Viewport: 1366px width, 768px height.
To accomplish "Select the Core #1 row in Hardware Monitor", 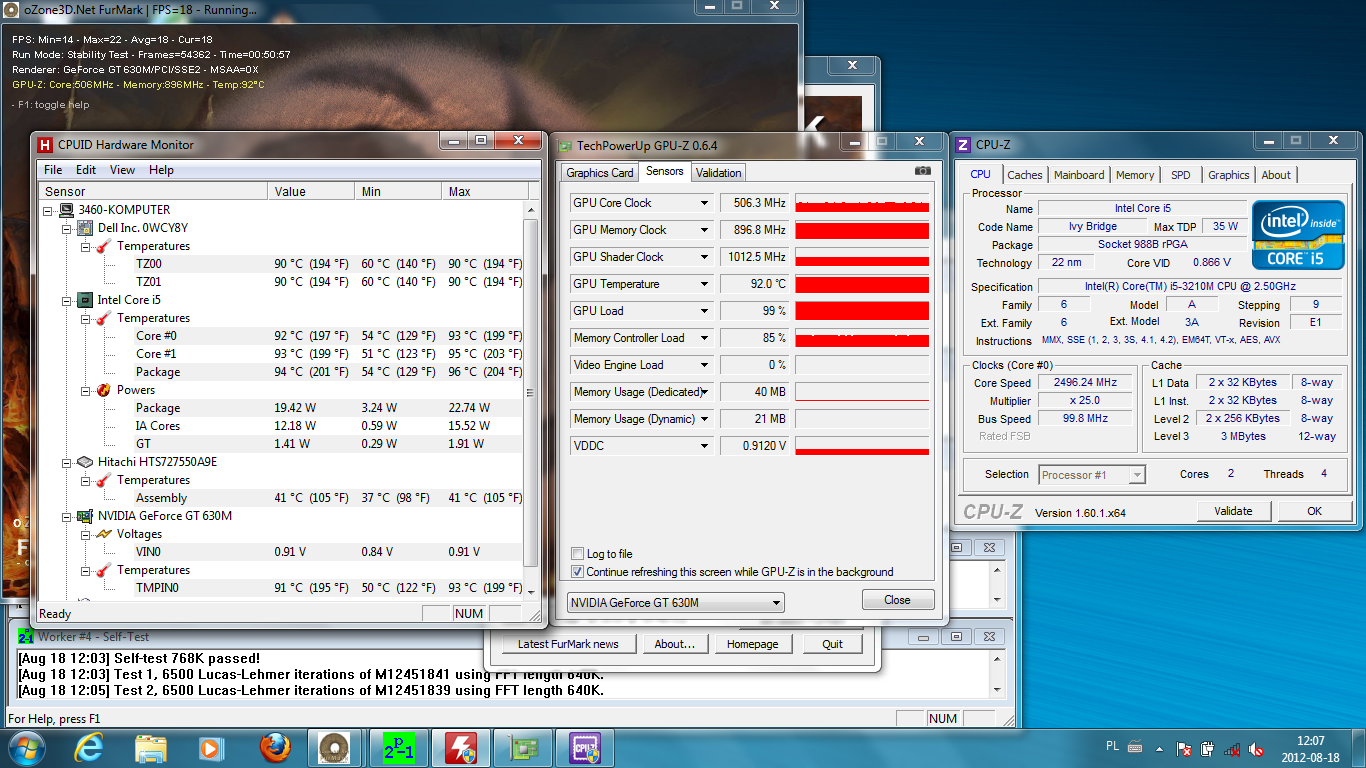I will [282, 354].
